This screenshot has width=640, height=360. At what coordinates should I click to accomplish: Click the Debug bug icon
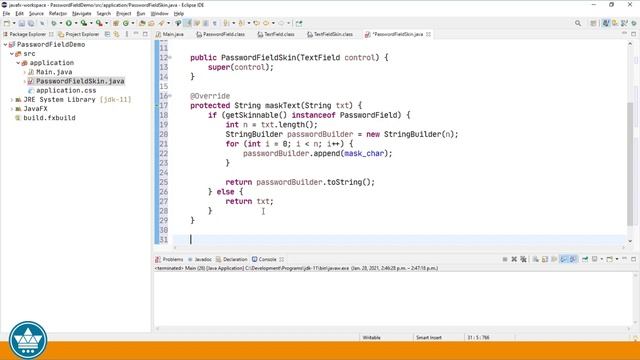(x=53, y=23)
